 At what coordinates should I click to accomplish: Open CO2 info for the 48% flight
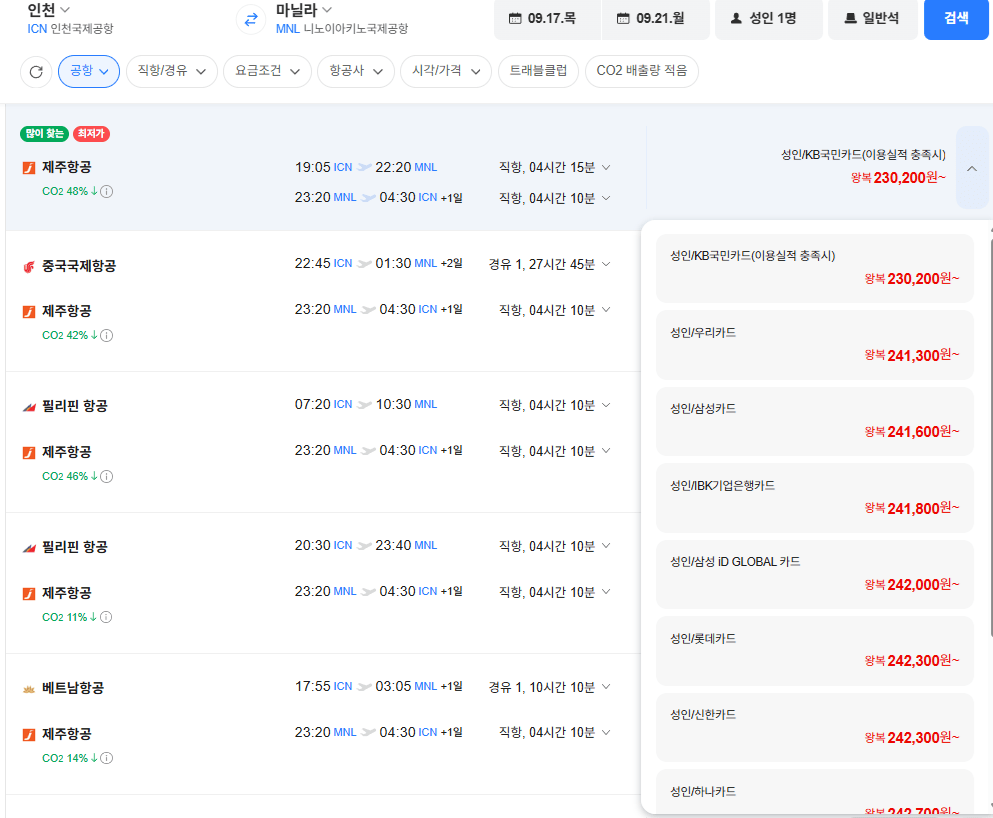point(107,191)
